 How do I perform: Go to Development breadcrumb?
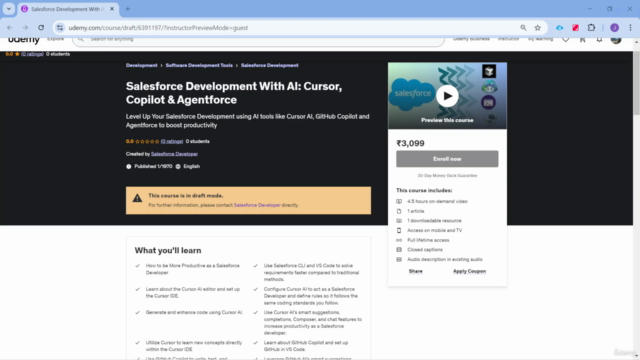pos(141,65)
